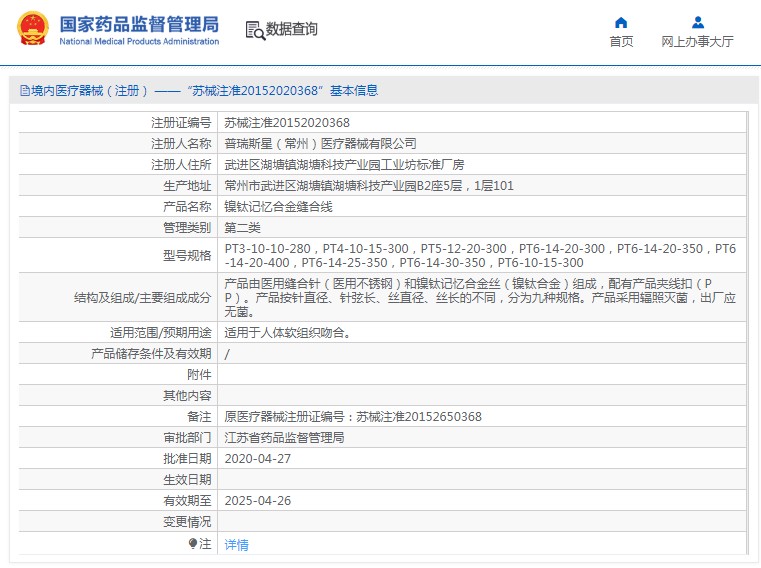Click the 备注 label
The image size is (761, 568).
199,417
